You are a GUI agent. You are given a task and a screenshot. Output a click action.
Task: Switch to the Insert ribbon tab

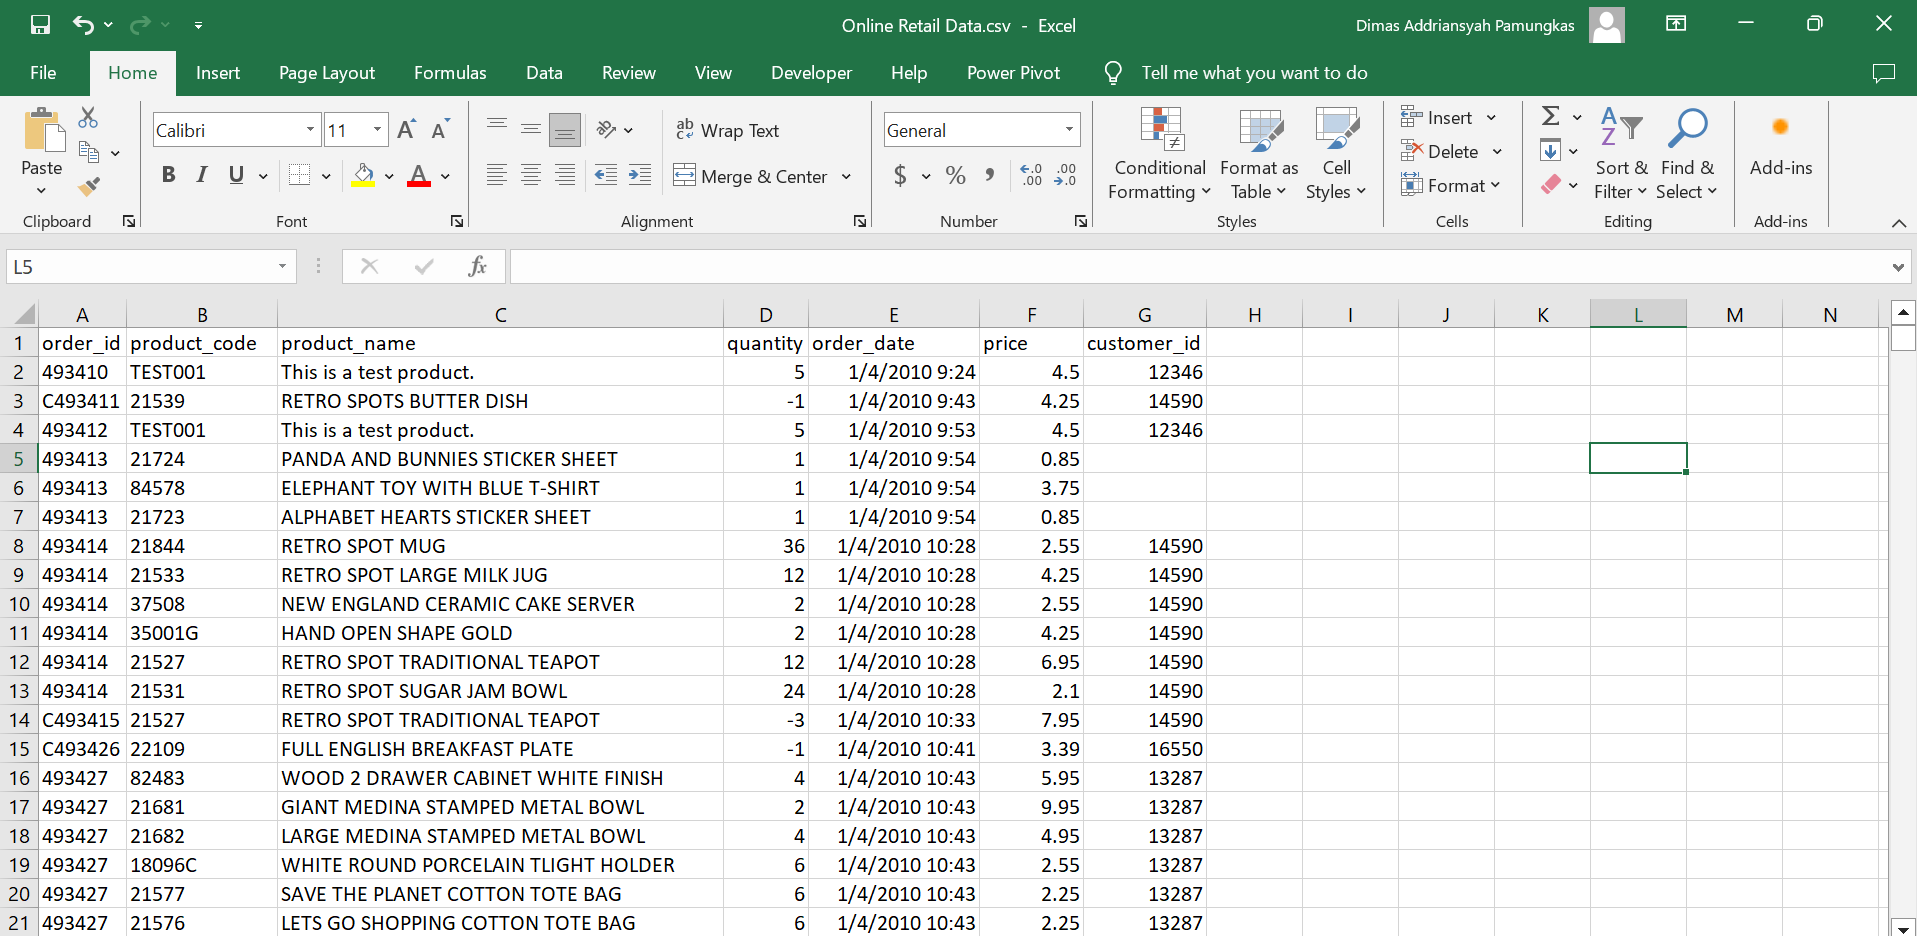pyautogui.click(x=217, y=73)
